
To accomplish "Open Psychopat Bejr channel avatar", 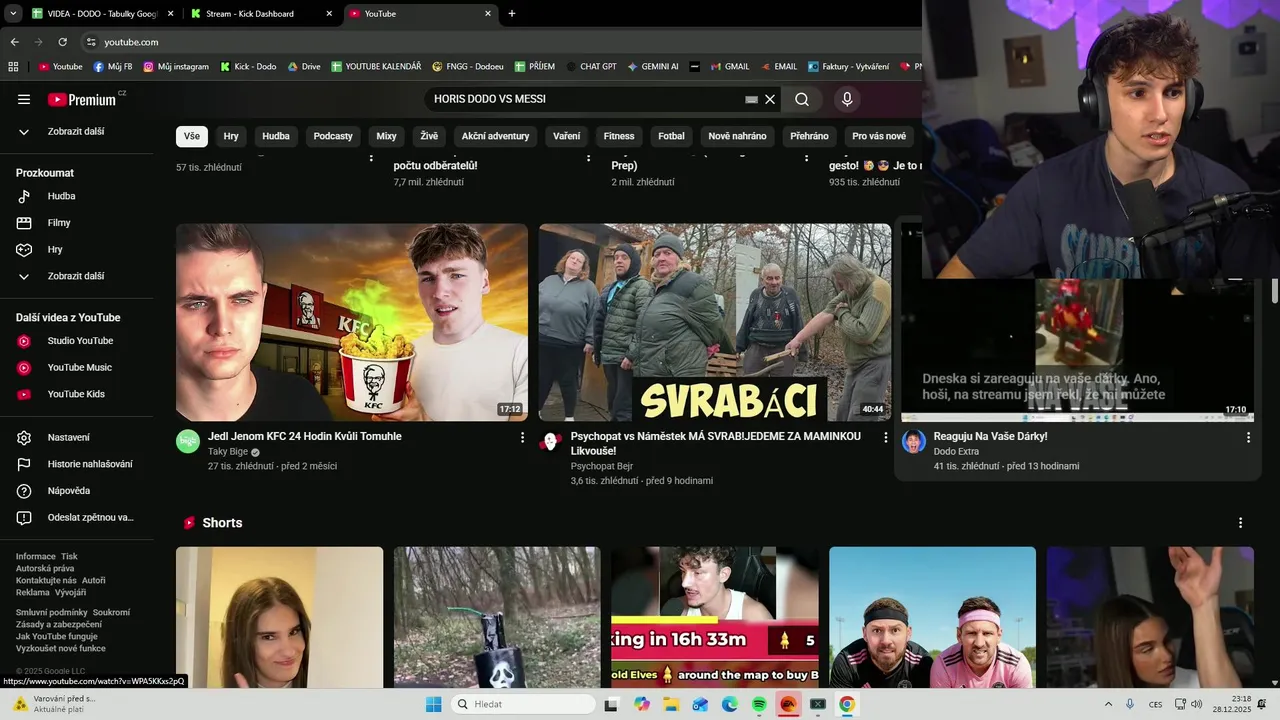I will [551, 441].
